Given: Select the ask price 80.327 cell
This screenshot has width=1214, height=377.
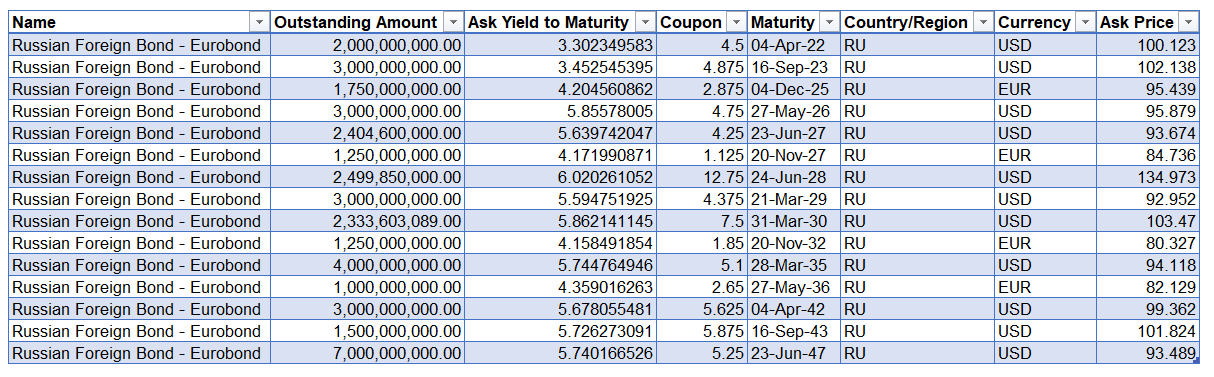Looking at the screenshot, I should 1149,243.
